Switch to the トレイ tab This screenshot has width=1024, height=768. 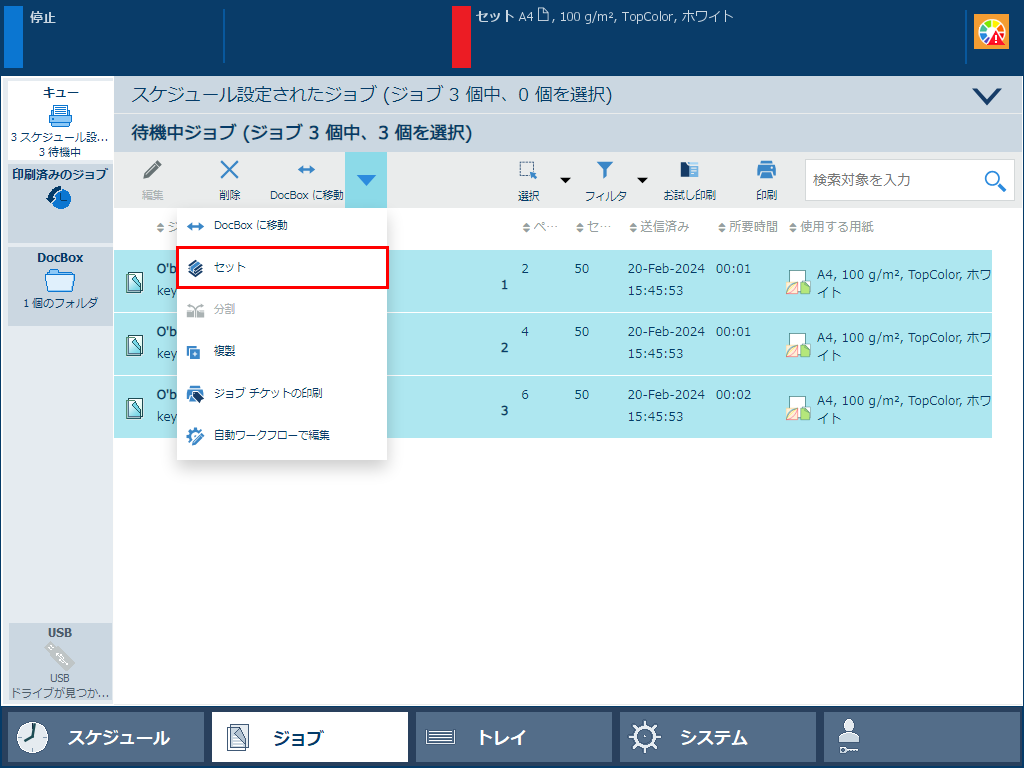pos(514,737)
